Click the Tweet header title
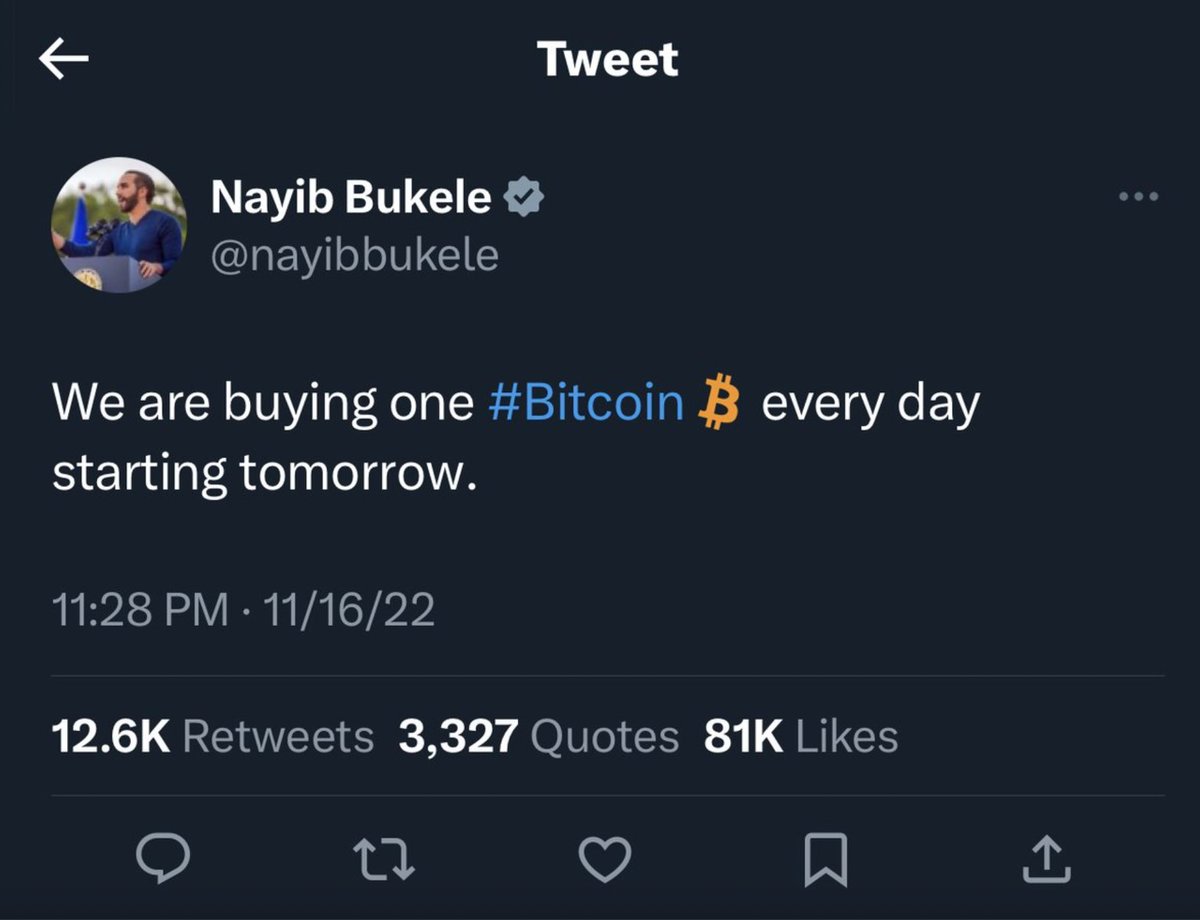Image resolution: width=1200 pixels, height=920 pixels. pos(608,59)
